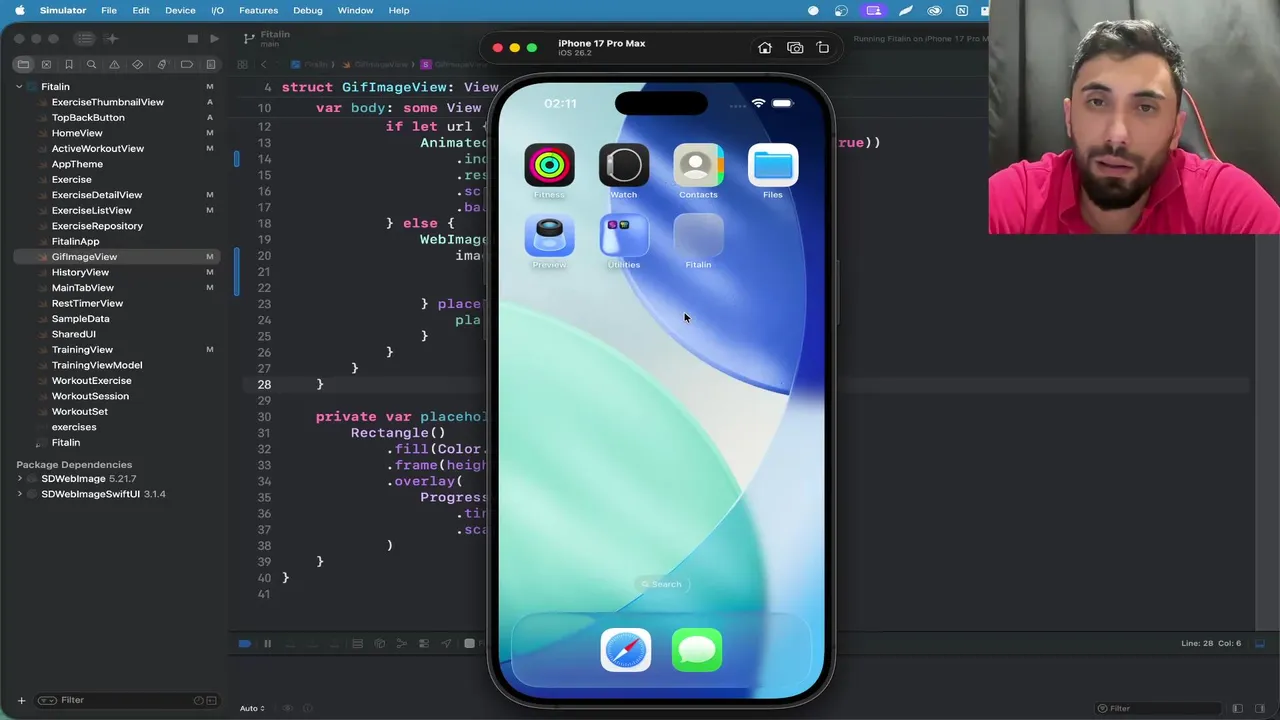Open the editor related items grid menu
Image resolution: width=1280 pixels, height=720 pixels.
point(242,64)
